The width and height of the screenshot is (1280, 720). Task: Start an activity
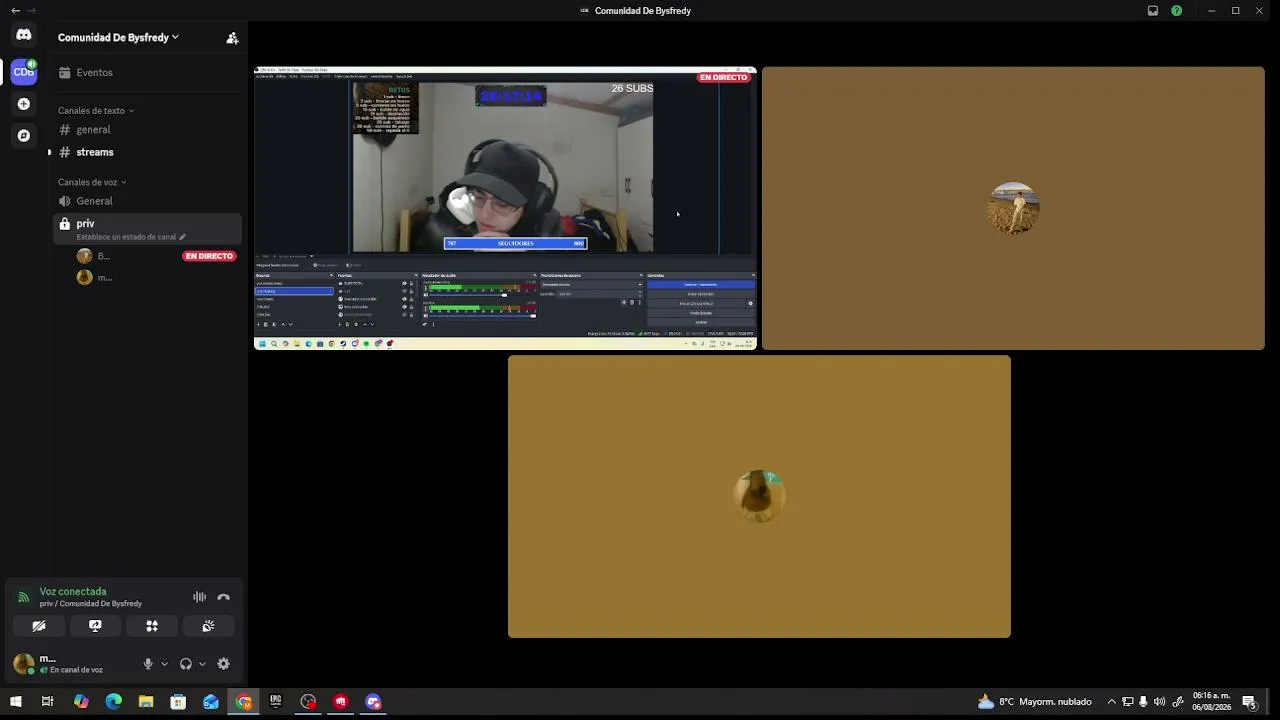[152, 626]
